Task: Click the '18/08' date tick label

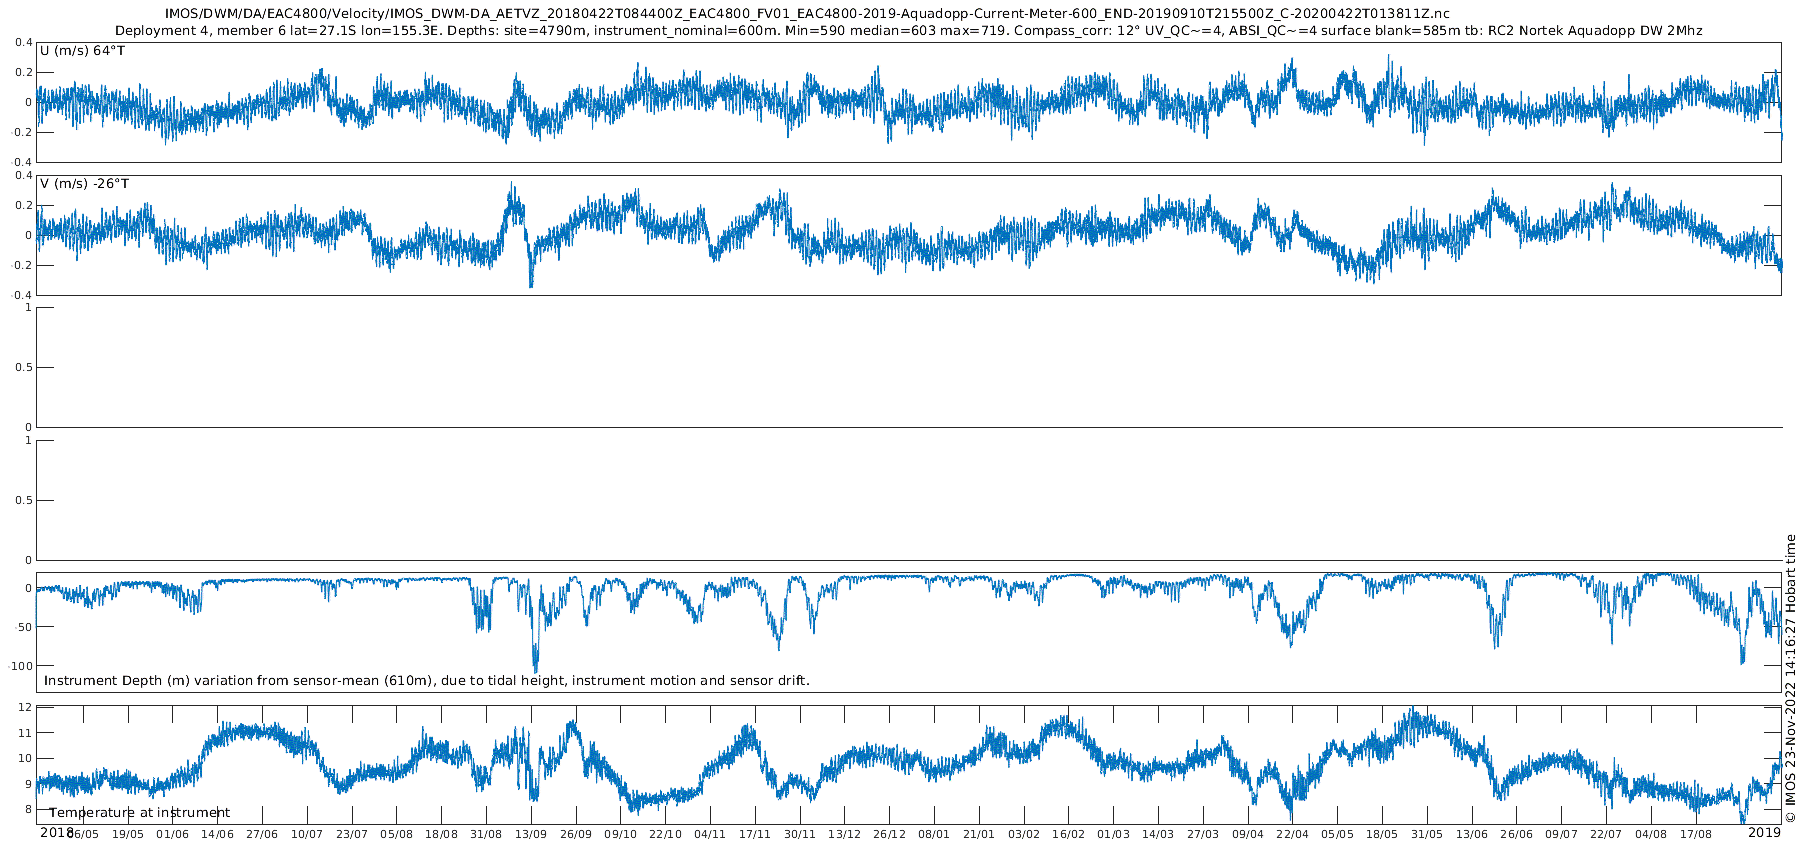Action: (x=442, y=834)
